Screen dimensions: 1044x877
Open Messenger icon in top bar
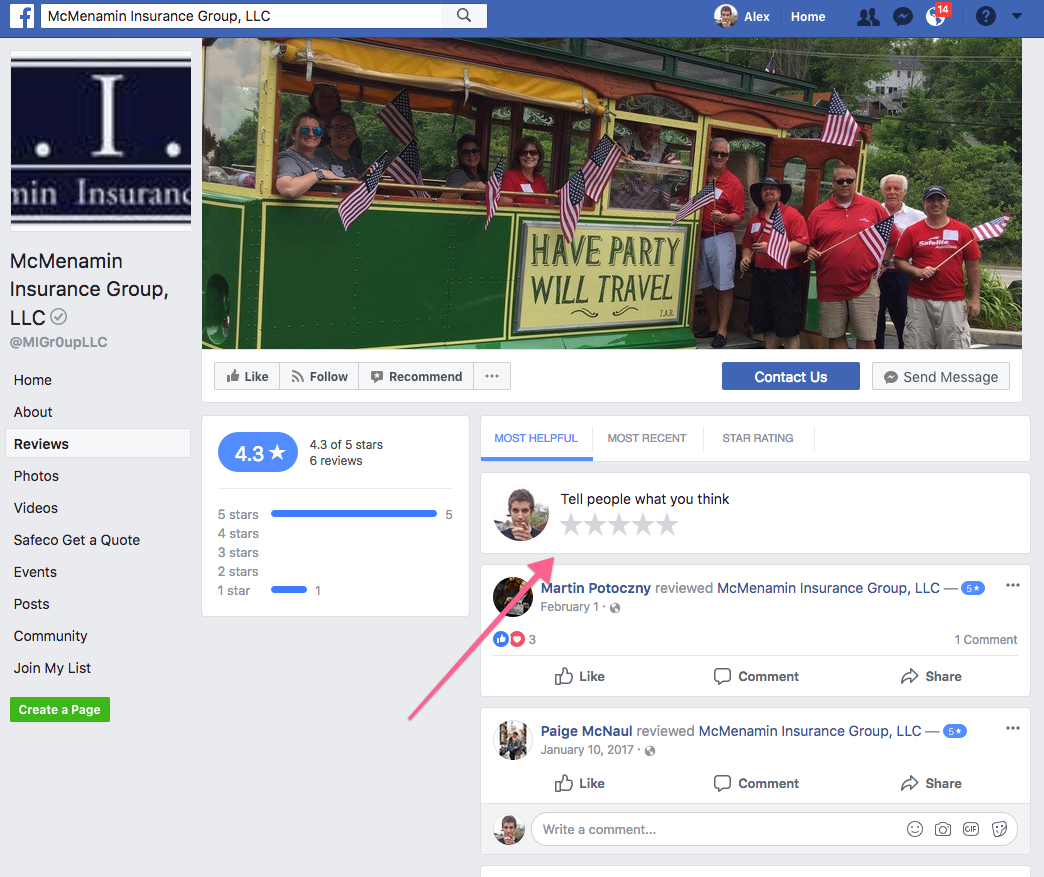coord(902,17)
